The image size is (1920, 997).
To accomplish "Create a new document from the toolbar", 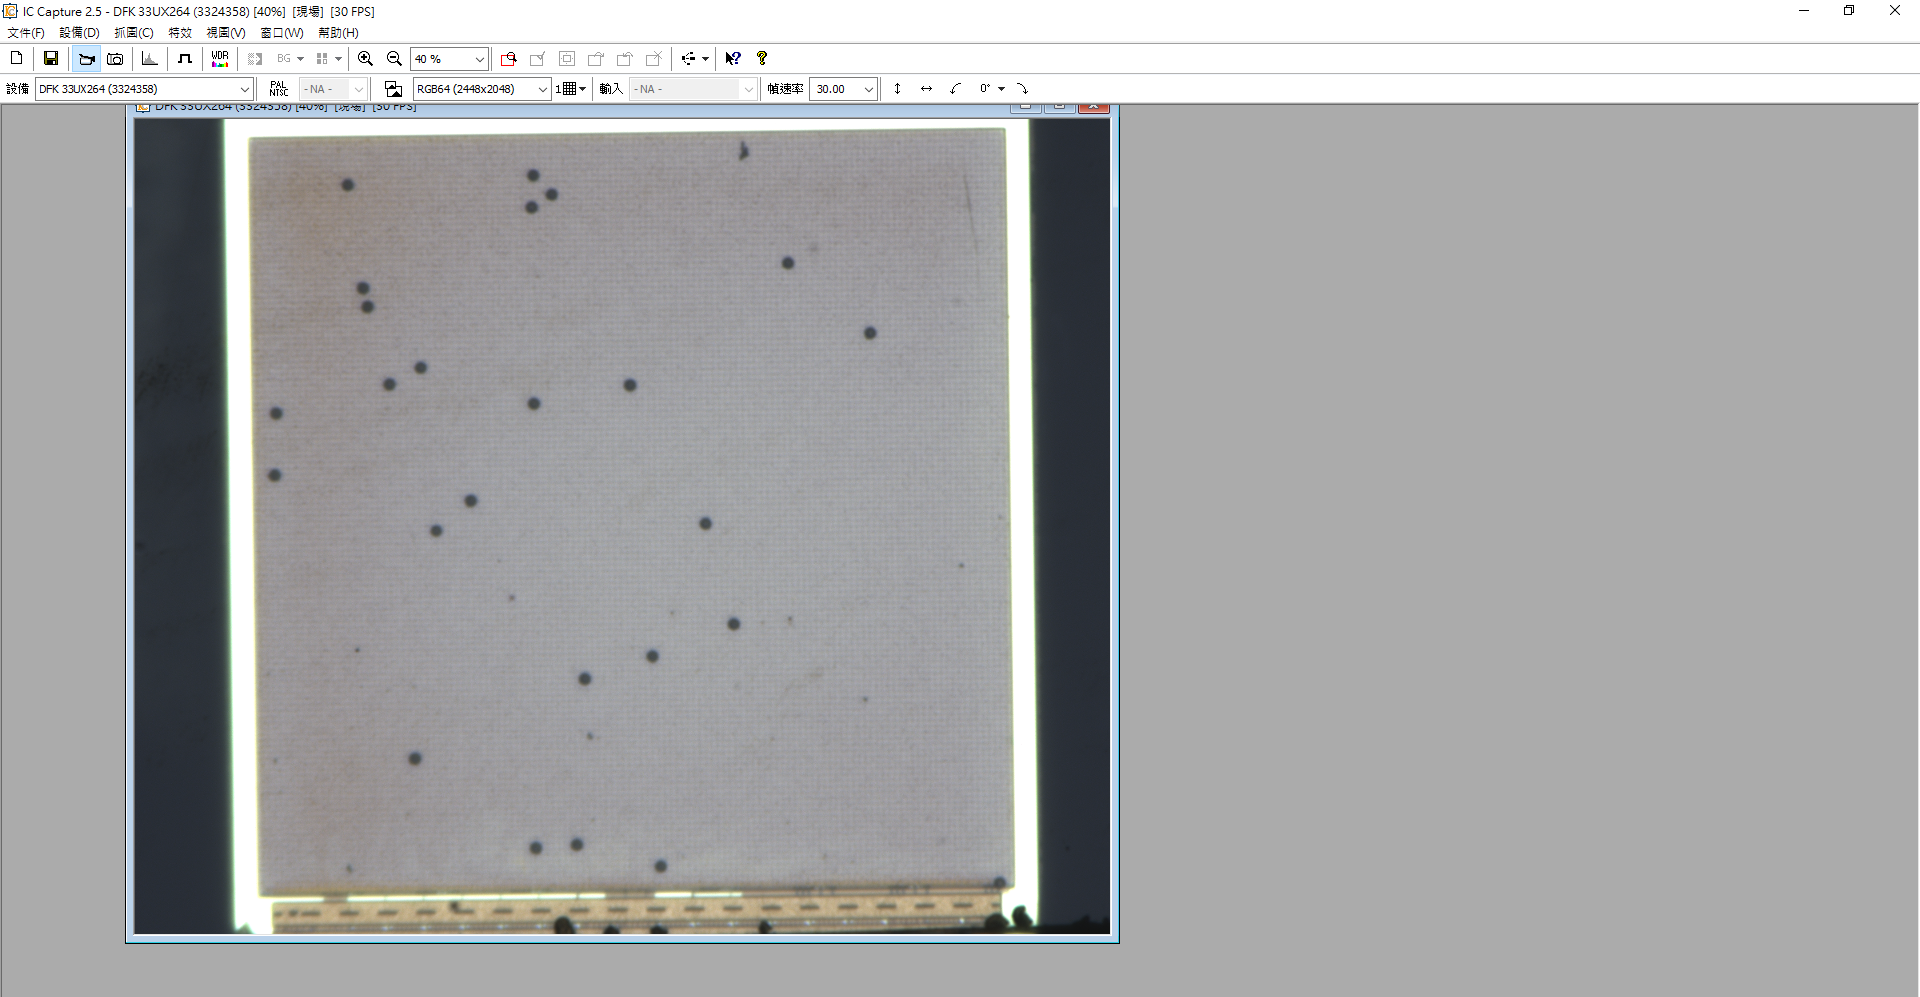I will (16, 58).
